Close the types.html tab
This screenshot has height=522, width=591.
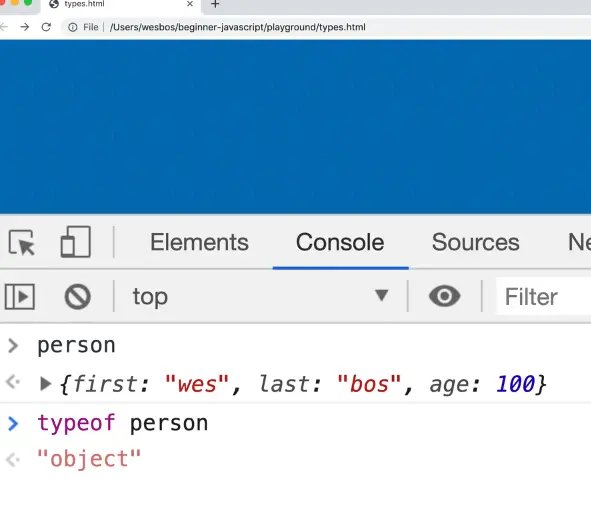190,4
